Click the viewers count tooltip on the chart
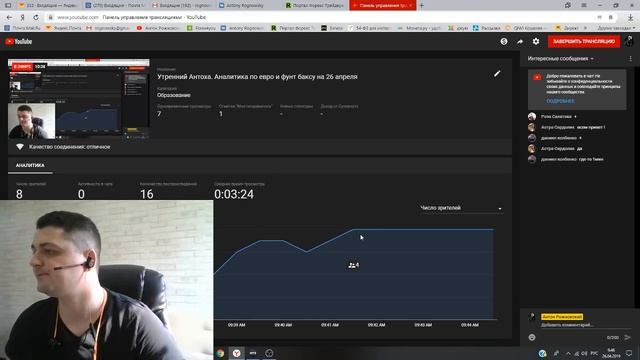The image size is (640, 360). coord(353,265)
